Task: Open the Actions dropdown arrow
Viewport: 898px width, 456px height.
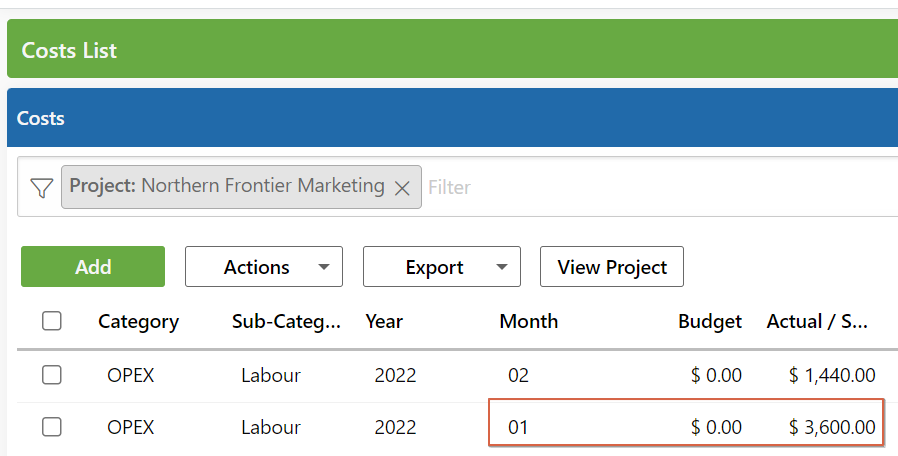Action: (x=324, y=267)
